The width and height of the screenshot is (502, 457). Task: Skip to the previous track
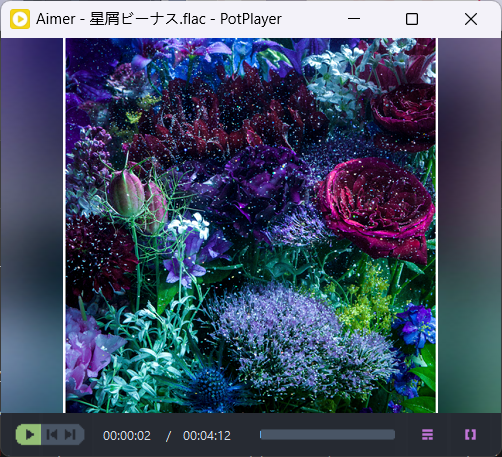click(52, 434)
